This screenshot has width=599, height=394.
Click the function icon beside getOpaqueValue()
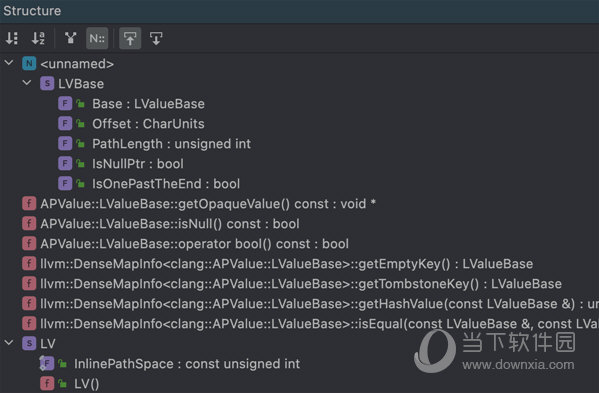coord(29,204)
